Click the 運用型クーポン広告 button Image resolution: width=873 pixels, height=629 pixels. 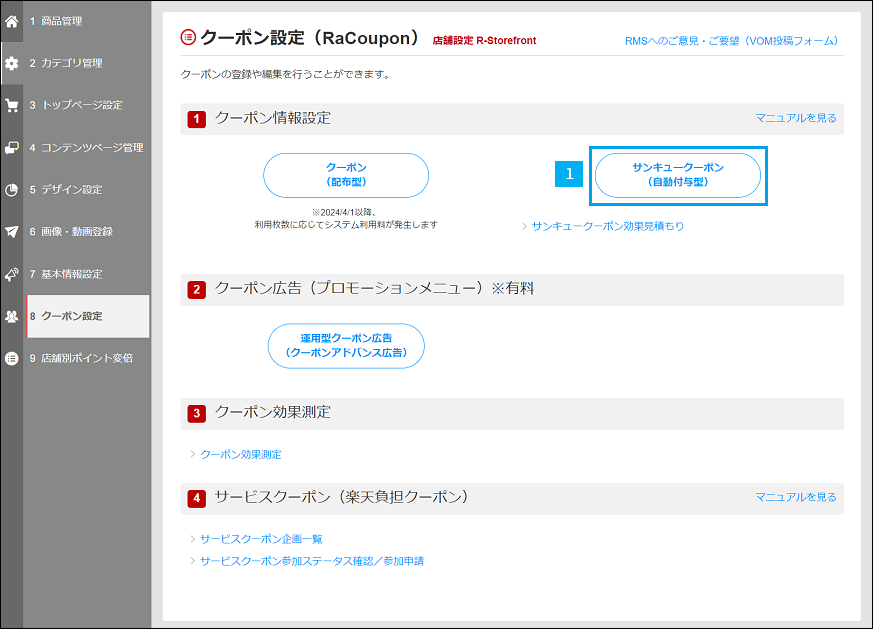(345, 346)
